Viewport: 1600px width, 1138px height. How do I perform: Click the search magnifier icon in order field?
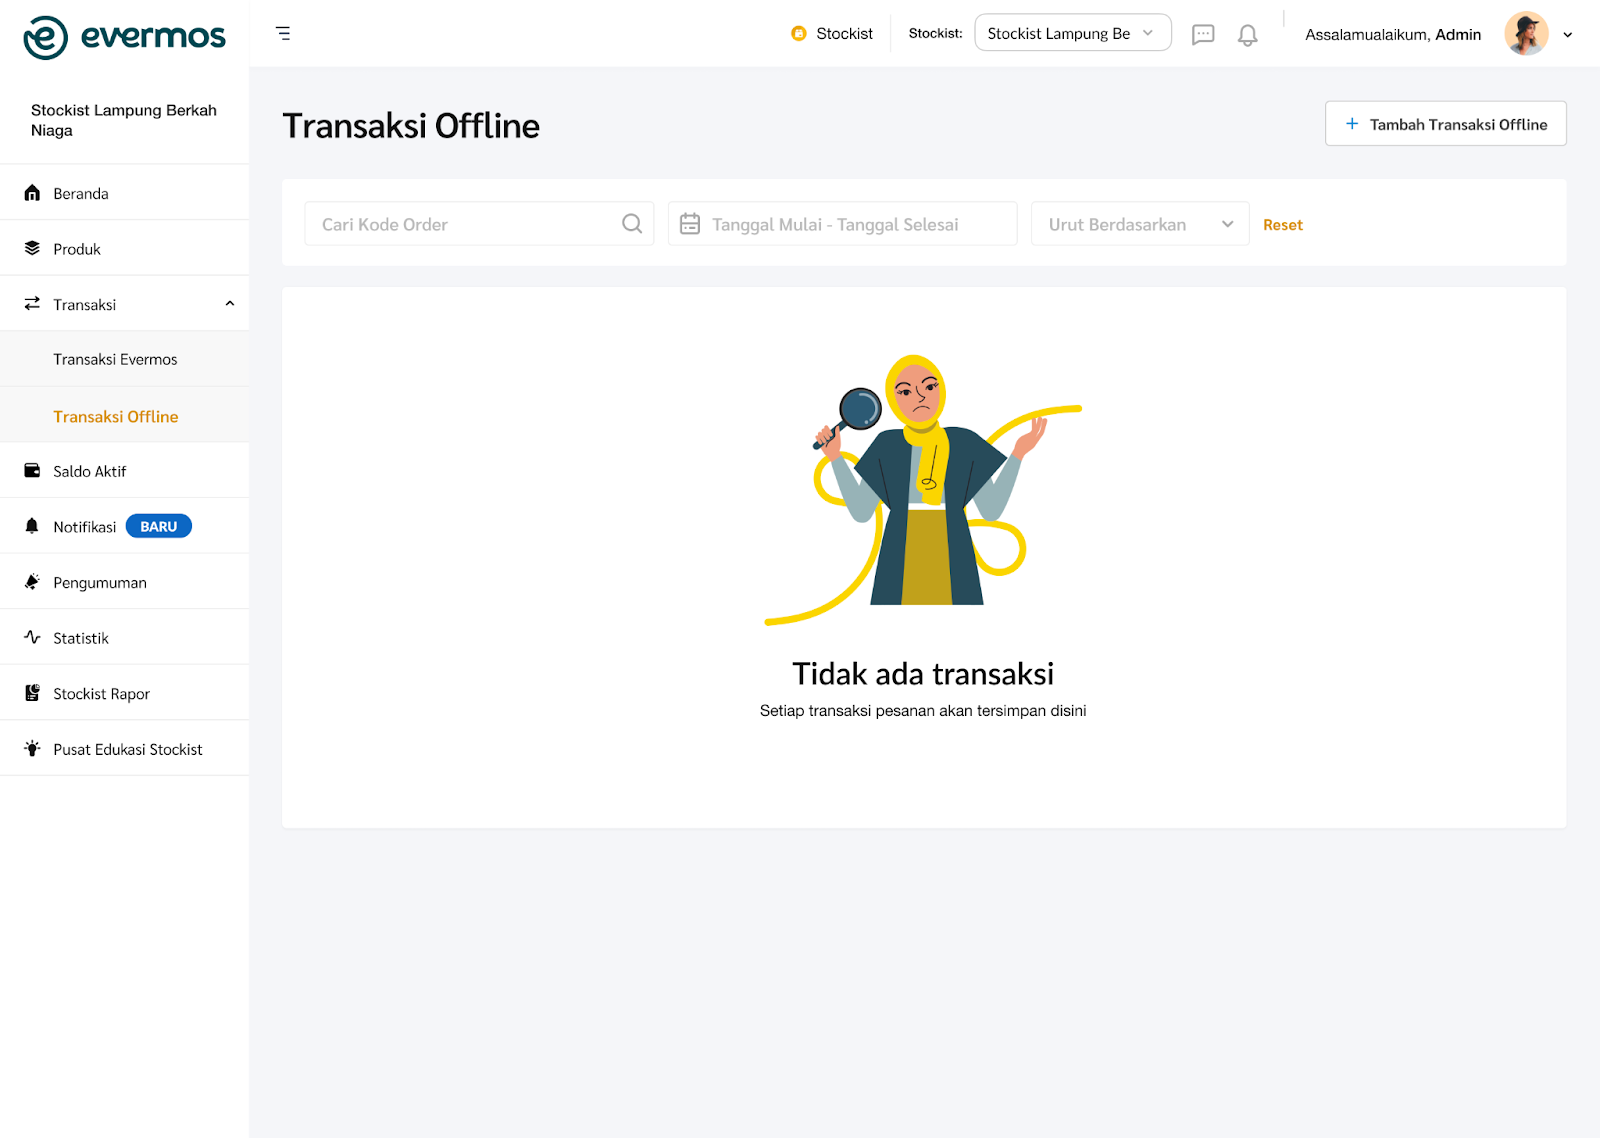click(632, 224)
